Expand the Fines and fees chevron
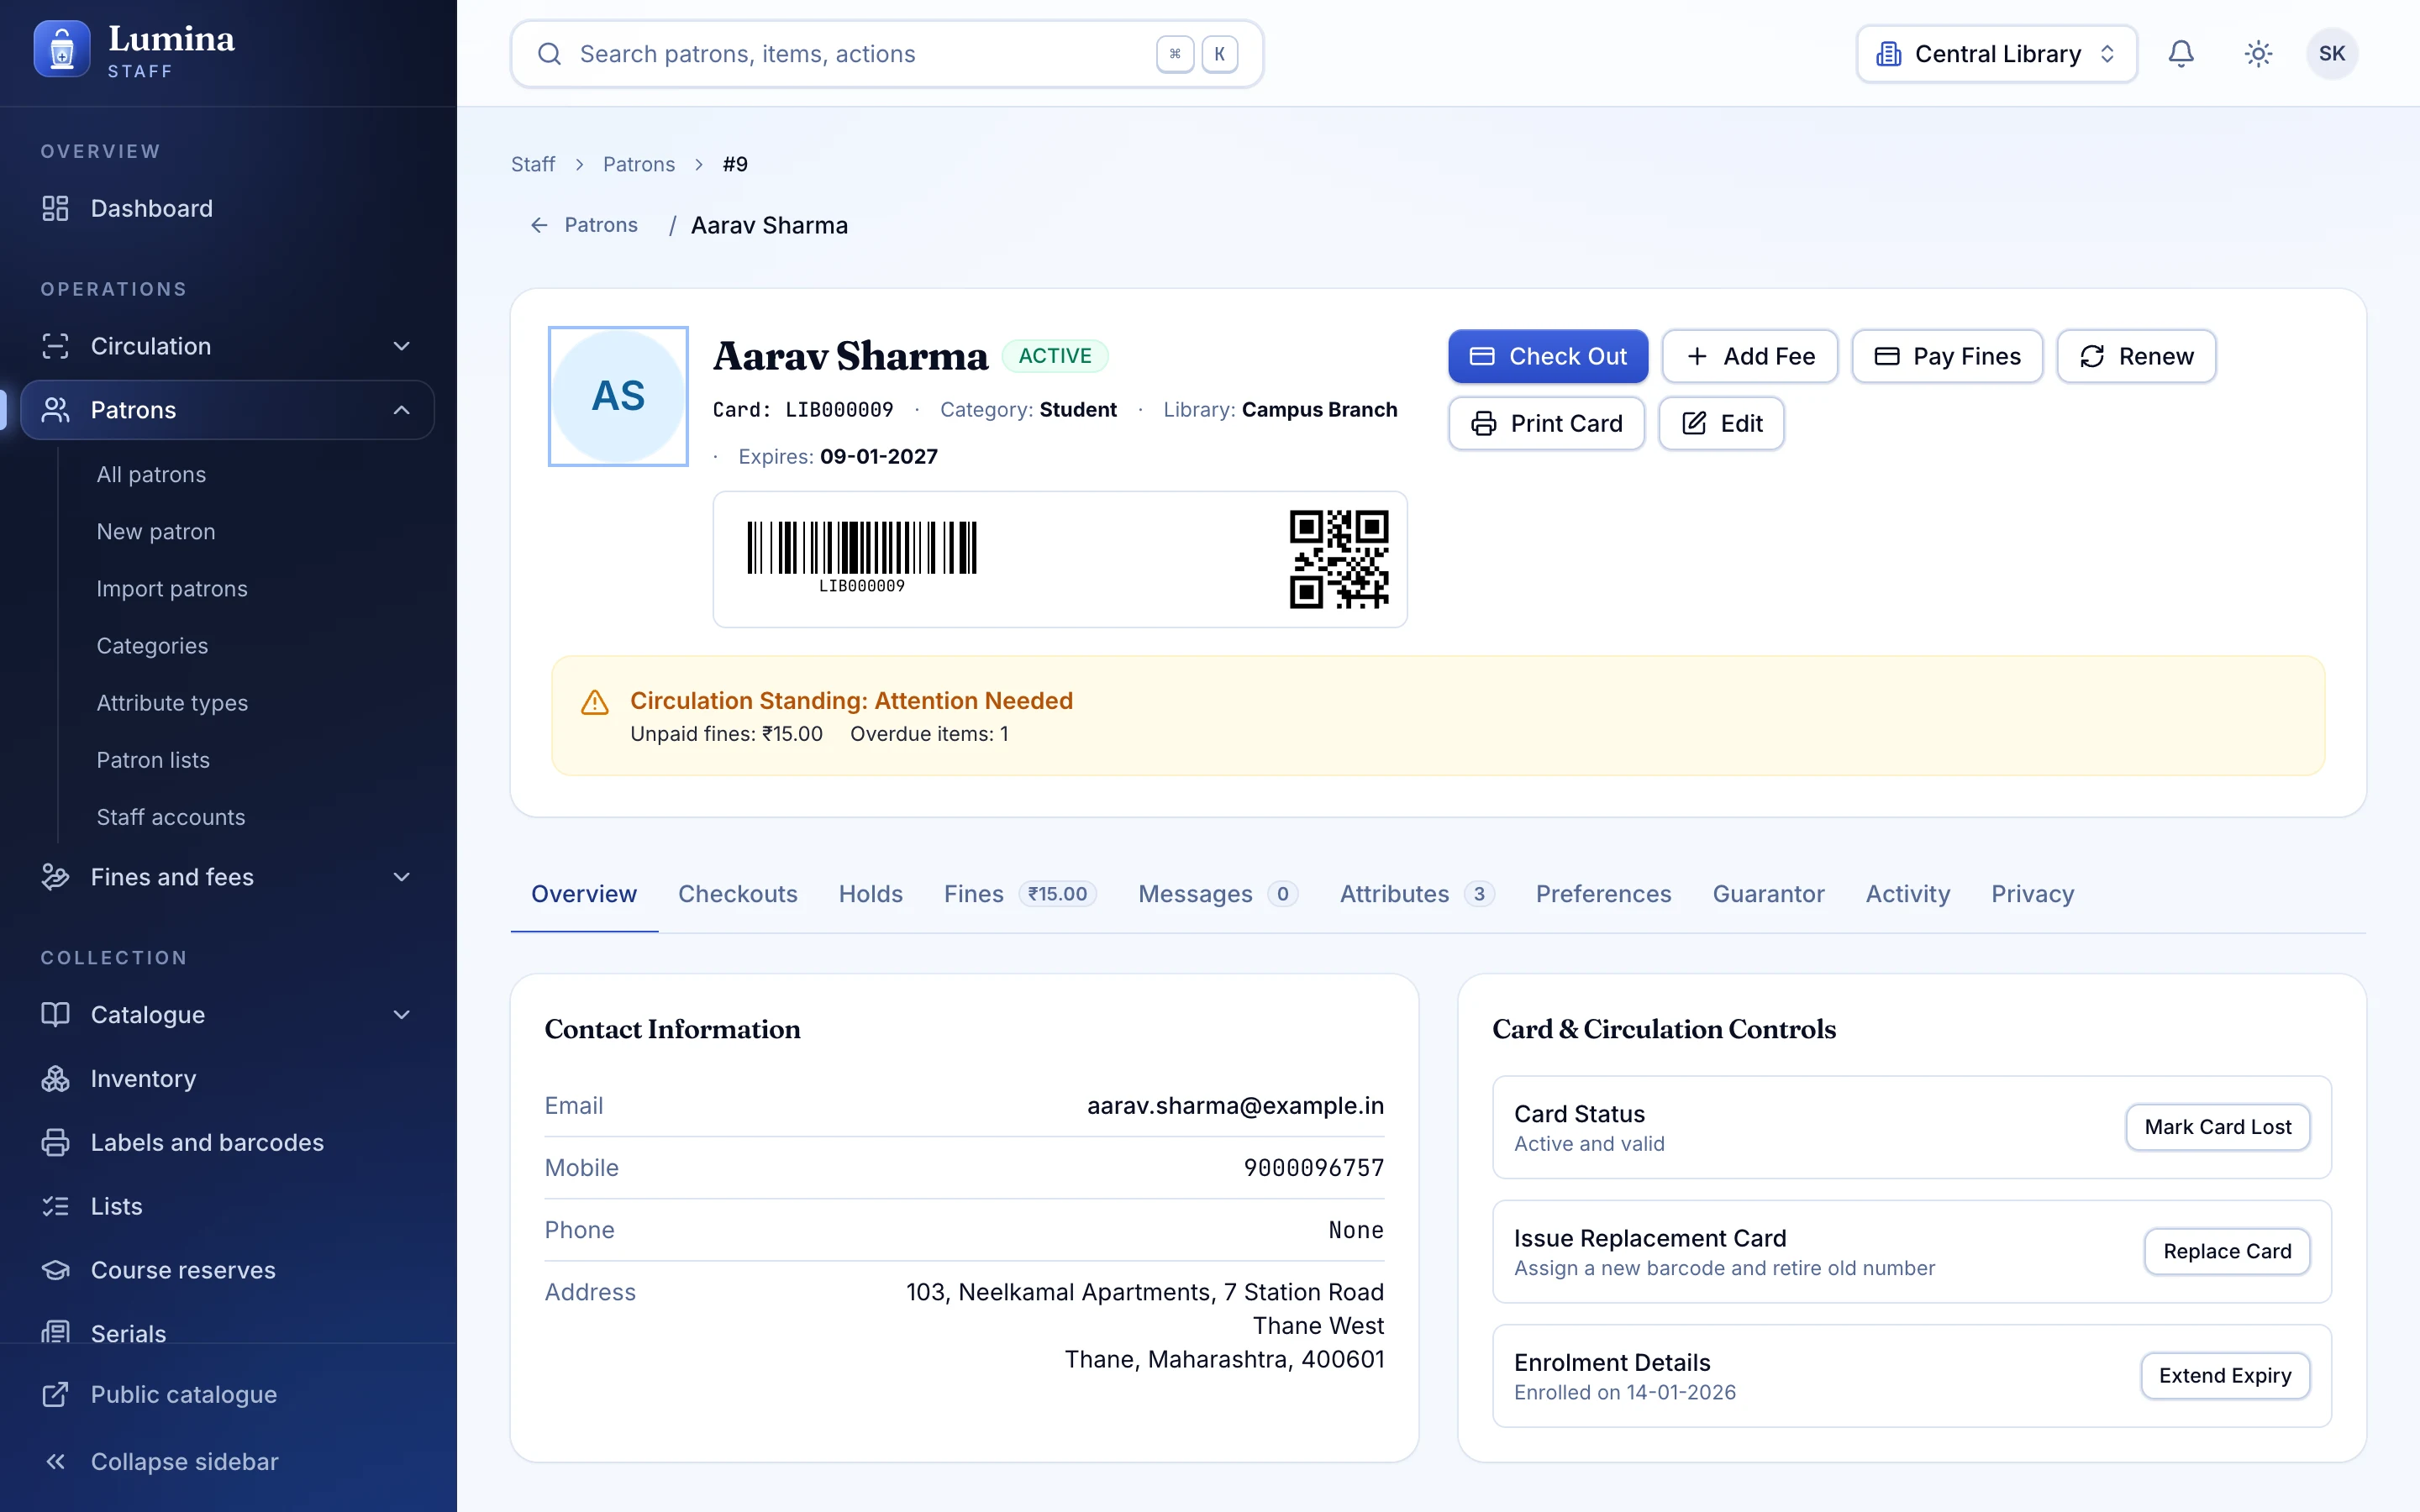Screen dimensions: 2420x1512 (401, 877)
